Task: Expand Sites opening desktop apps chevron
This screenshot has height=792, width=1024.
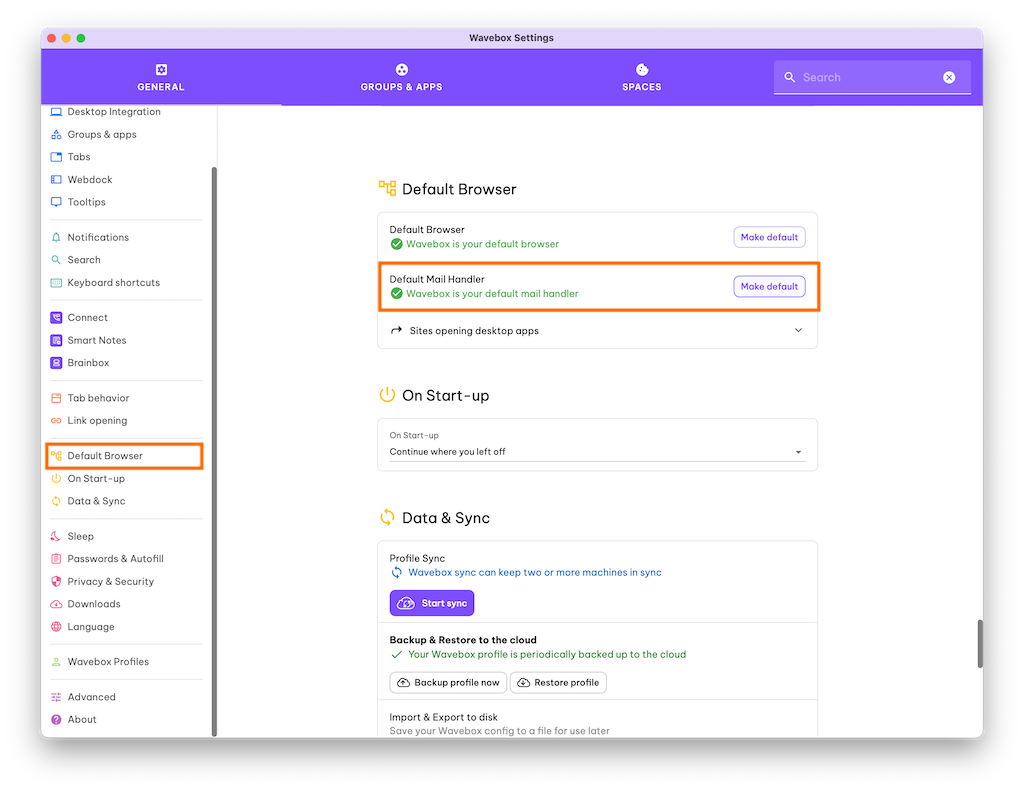Action: tap(798, 330)
